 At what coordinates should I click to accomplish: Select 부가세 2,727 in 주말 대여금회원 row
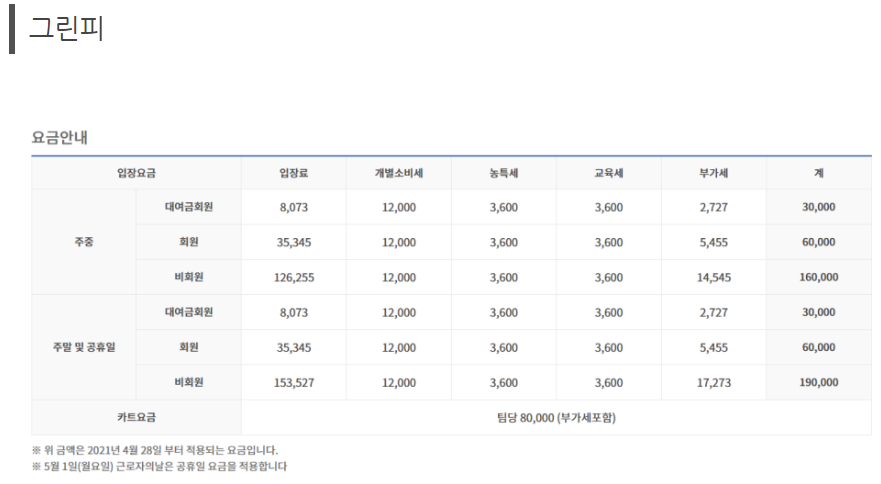point(714,313)
